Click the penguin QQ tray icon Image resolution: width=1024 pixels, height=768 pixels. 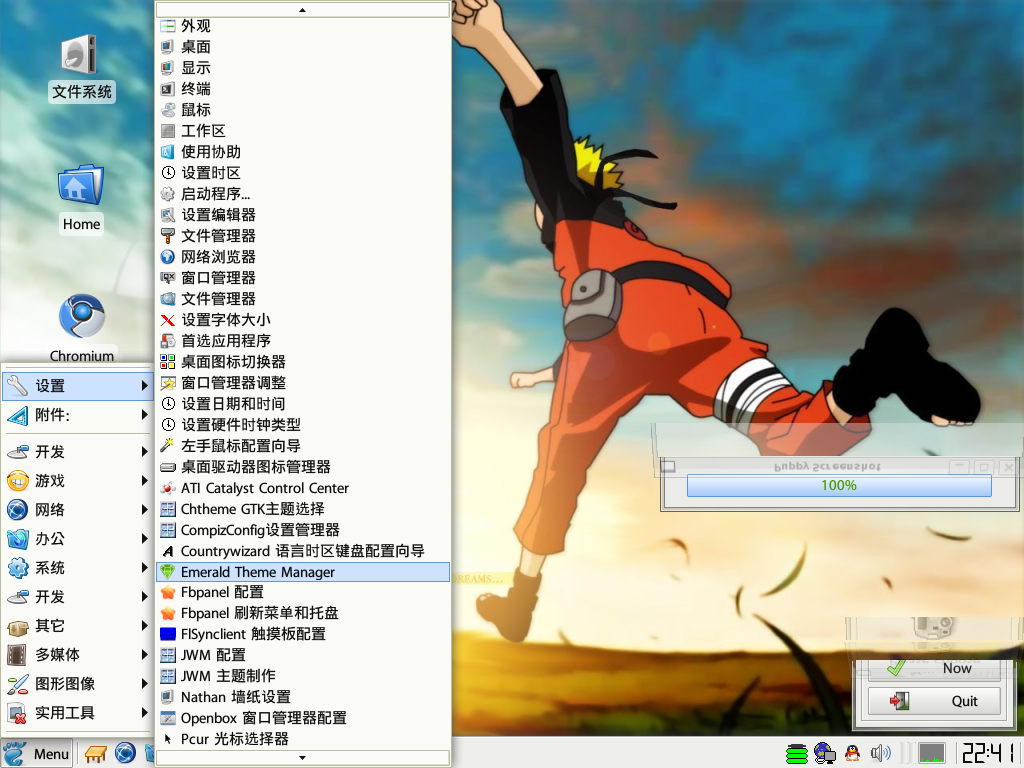(852, 753)
